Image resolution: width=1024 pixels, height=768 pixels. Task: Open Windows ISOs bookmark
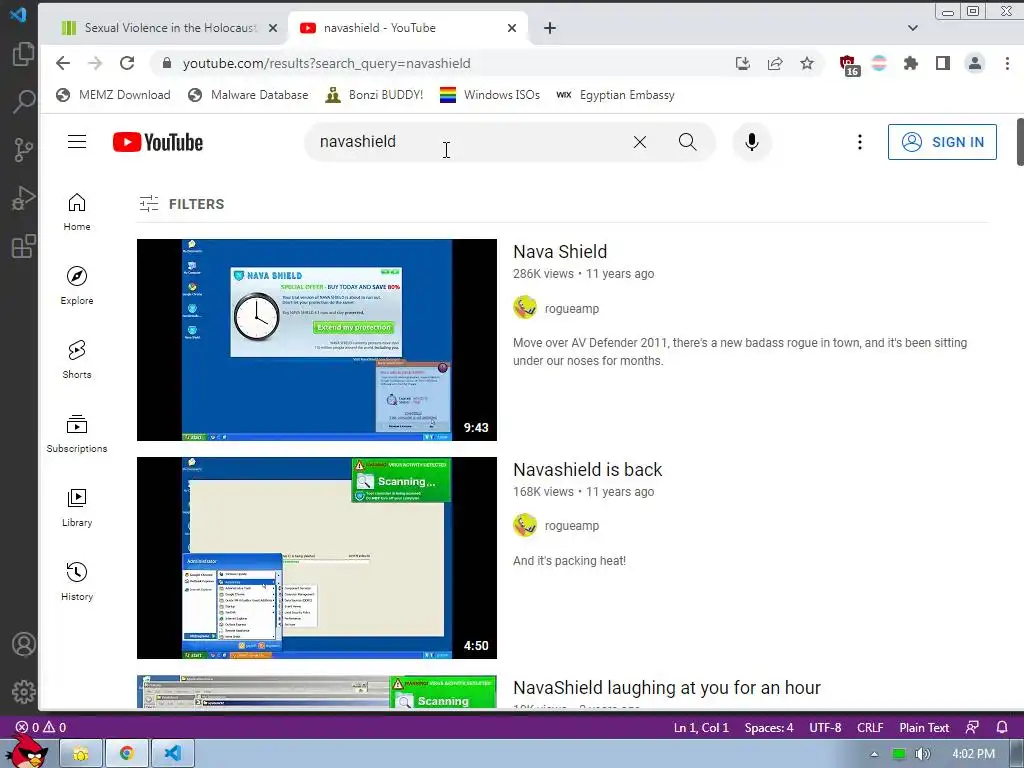(x=490, y=95)
